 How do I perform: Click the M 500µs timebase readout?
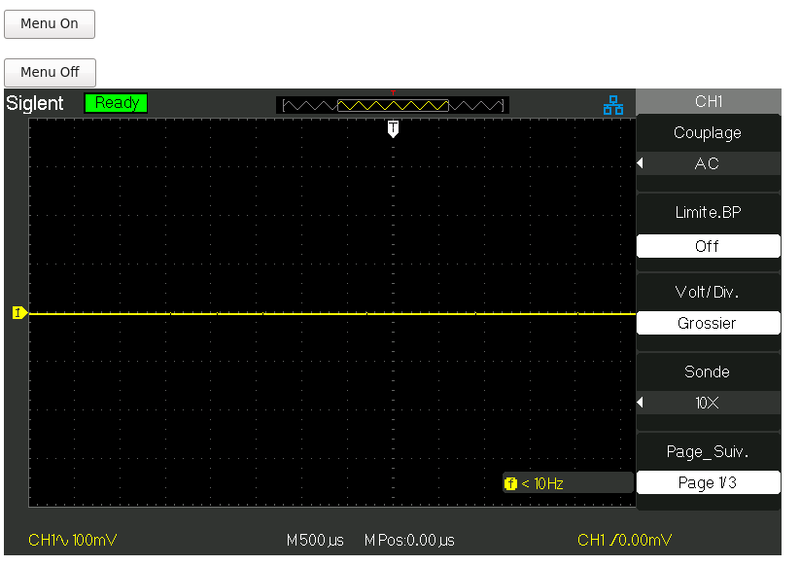[314, 540]
